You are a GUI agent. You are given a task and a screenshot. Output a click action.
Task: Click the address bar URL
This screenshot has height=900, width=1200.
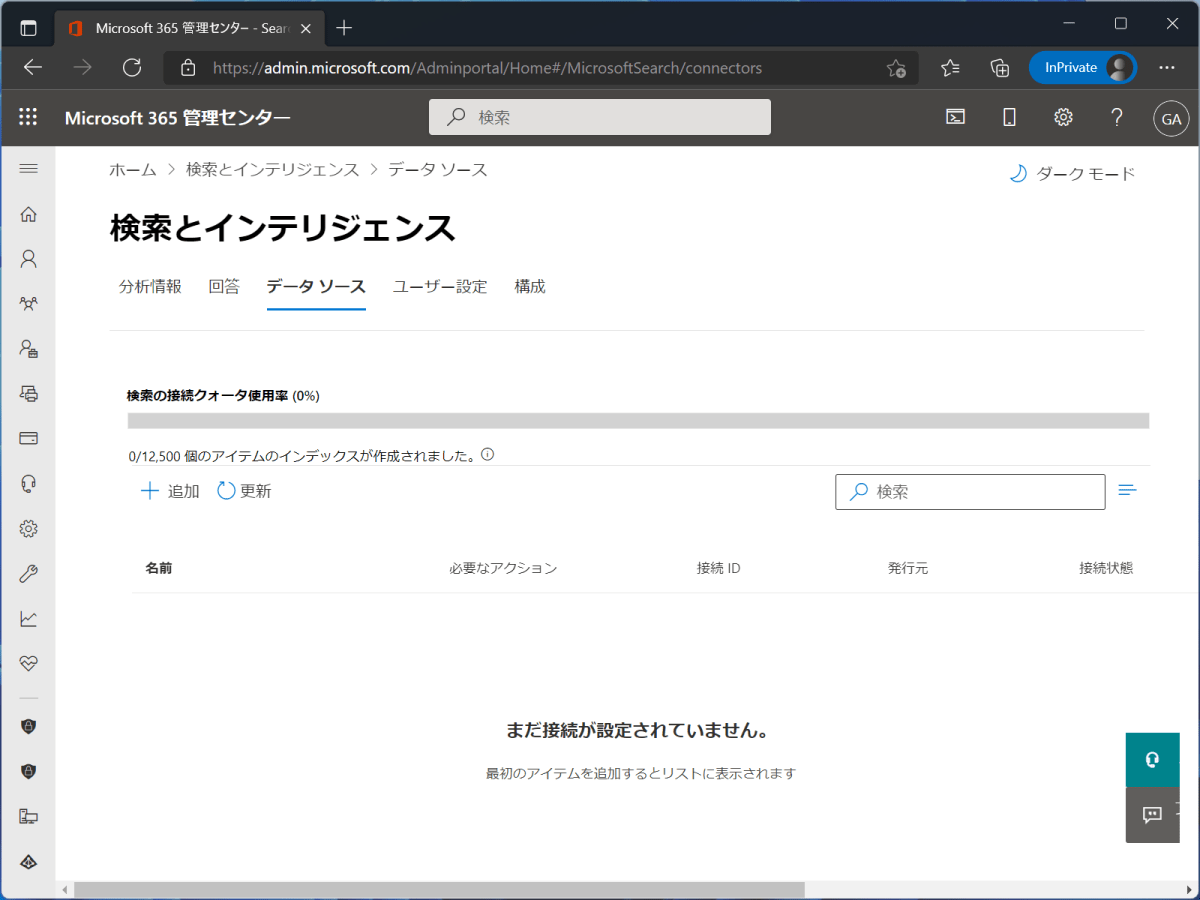pyautogui.click(x=487, y=68)
